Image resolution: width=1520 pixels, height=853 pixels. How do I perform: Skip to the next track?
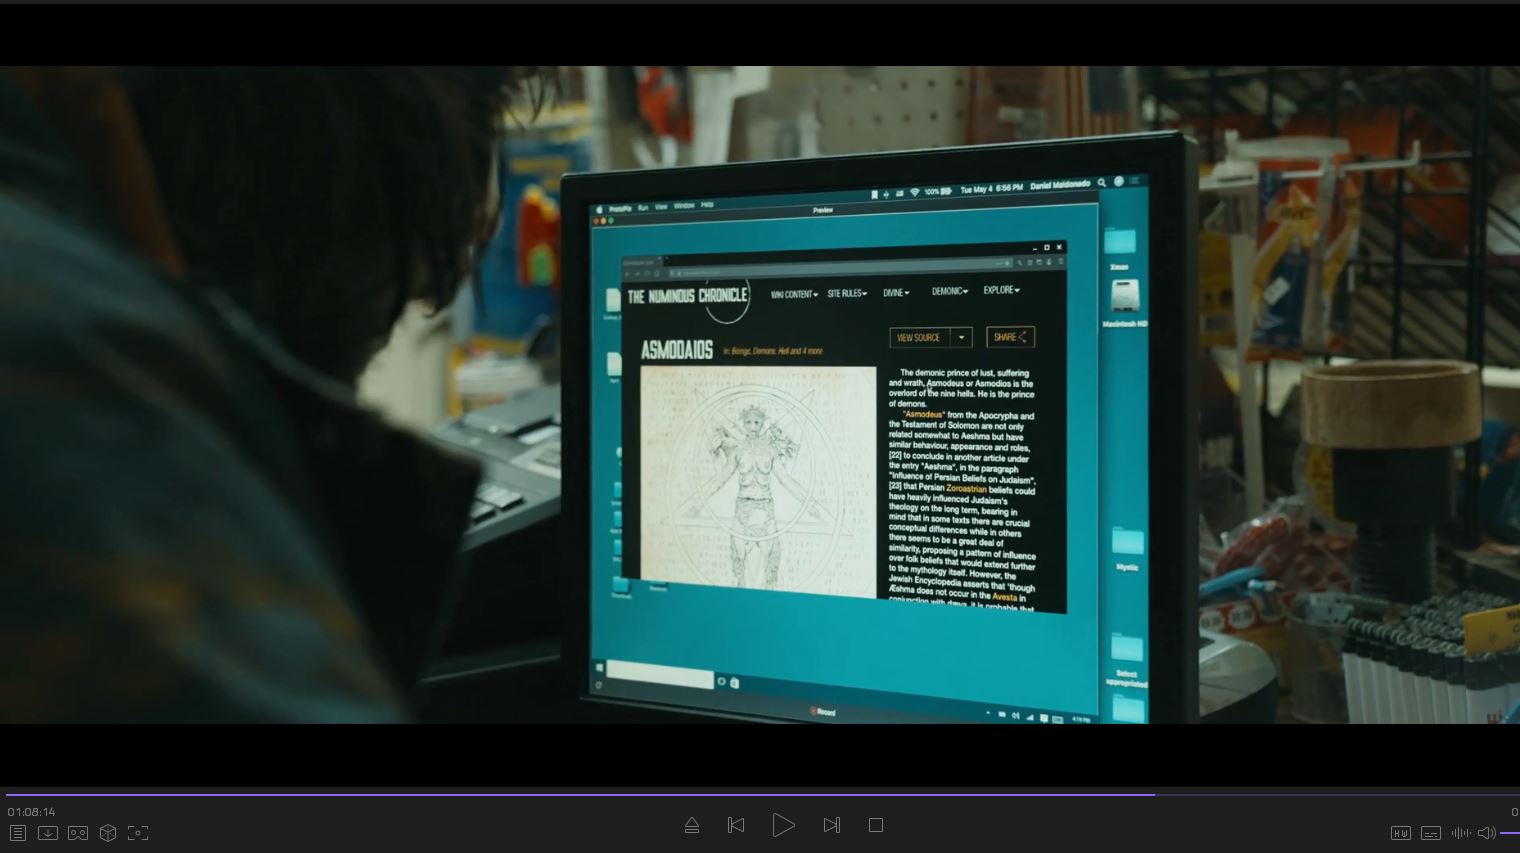[x=831, y=825]
